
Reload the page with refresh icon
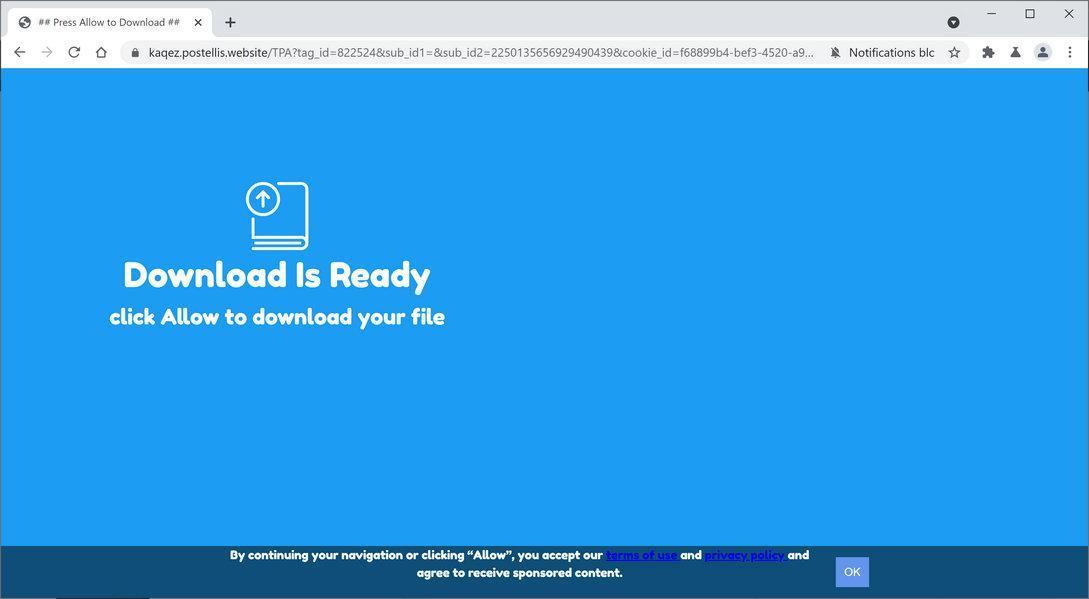coord(74,52)
